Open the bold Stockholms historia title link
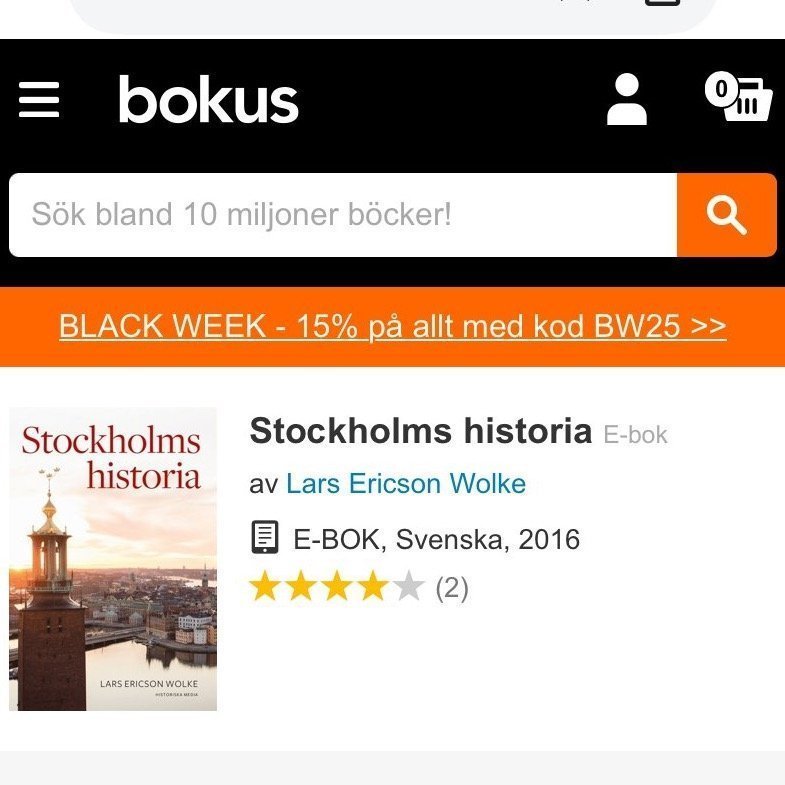This screenshot has width=785, height=785. (x=421, y=431)
